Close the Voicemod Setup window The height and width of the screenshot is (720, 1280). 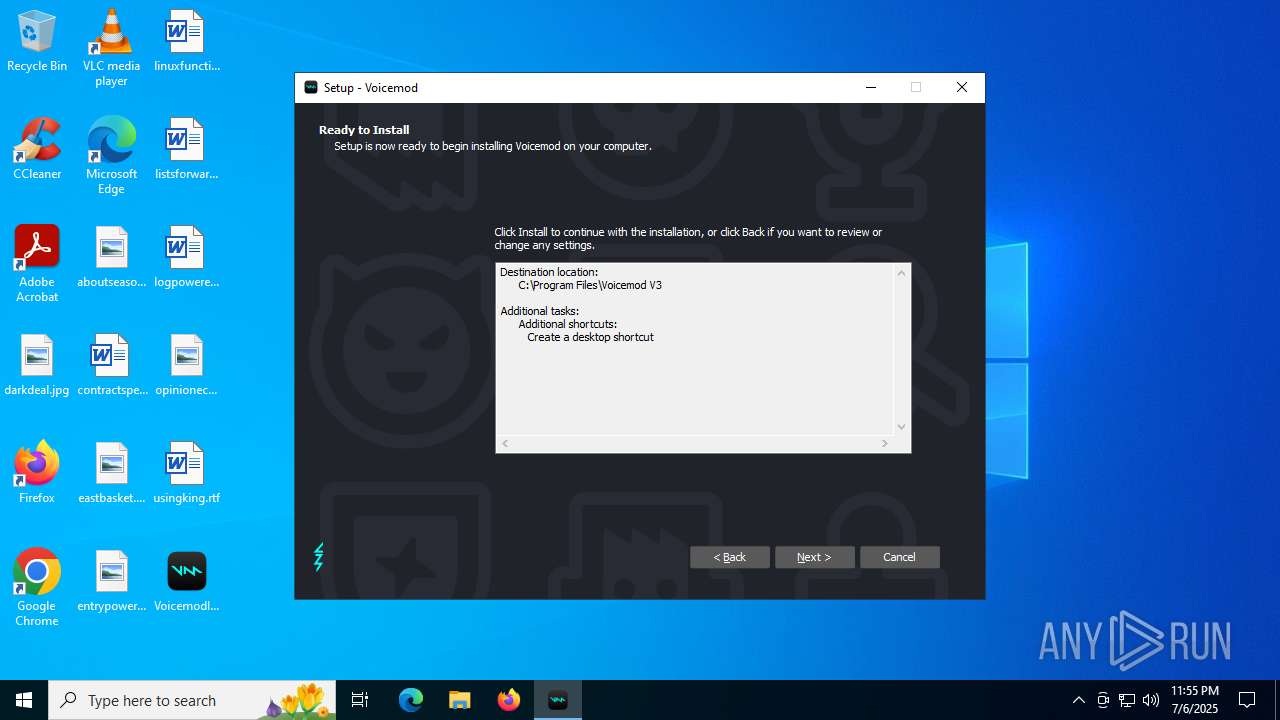click(x=962, y=87)
